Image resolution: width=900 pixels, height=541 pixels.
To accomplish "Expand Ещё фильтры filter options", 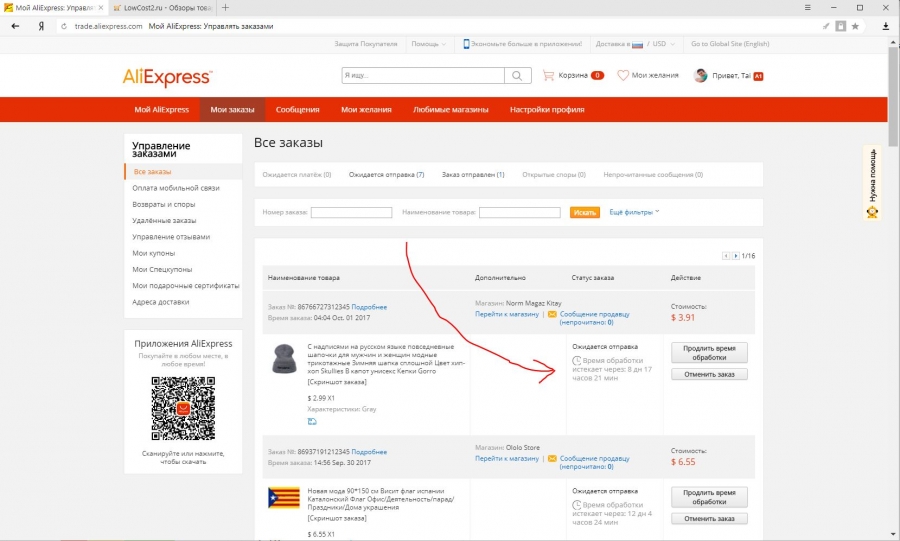I will click(634, 212).
